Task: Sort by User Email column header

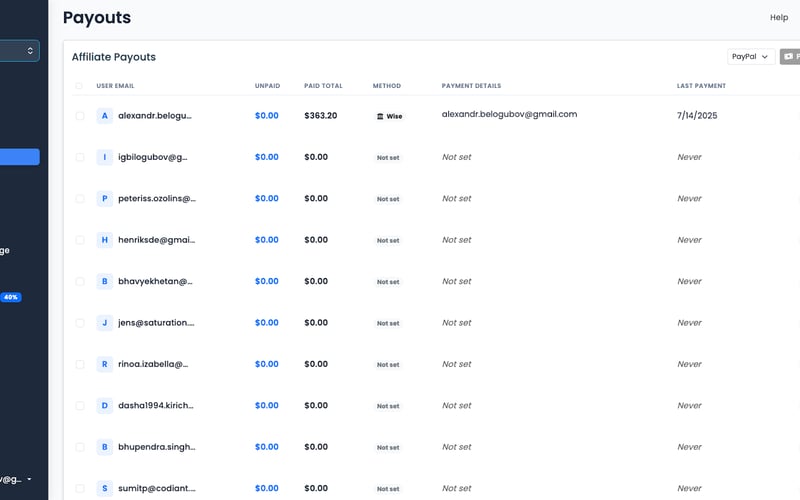Action: (x=115, y=86)
